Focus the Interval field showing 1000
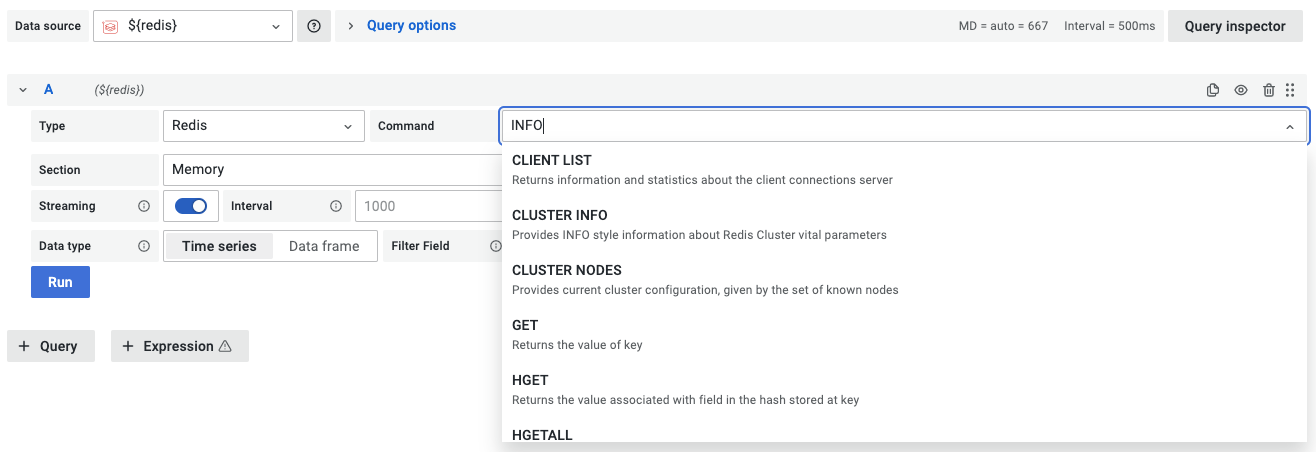 coord(427,206)
